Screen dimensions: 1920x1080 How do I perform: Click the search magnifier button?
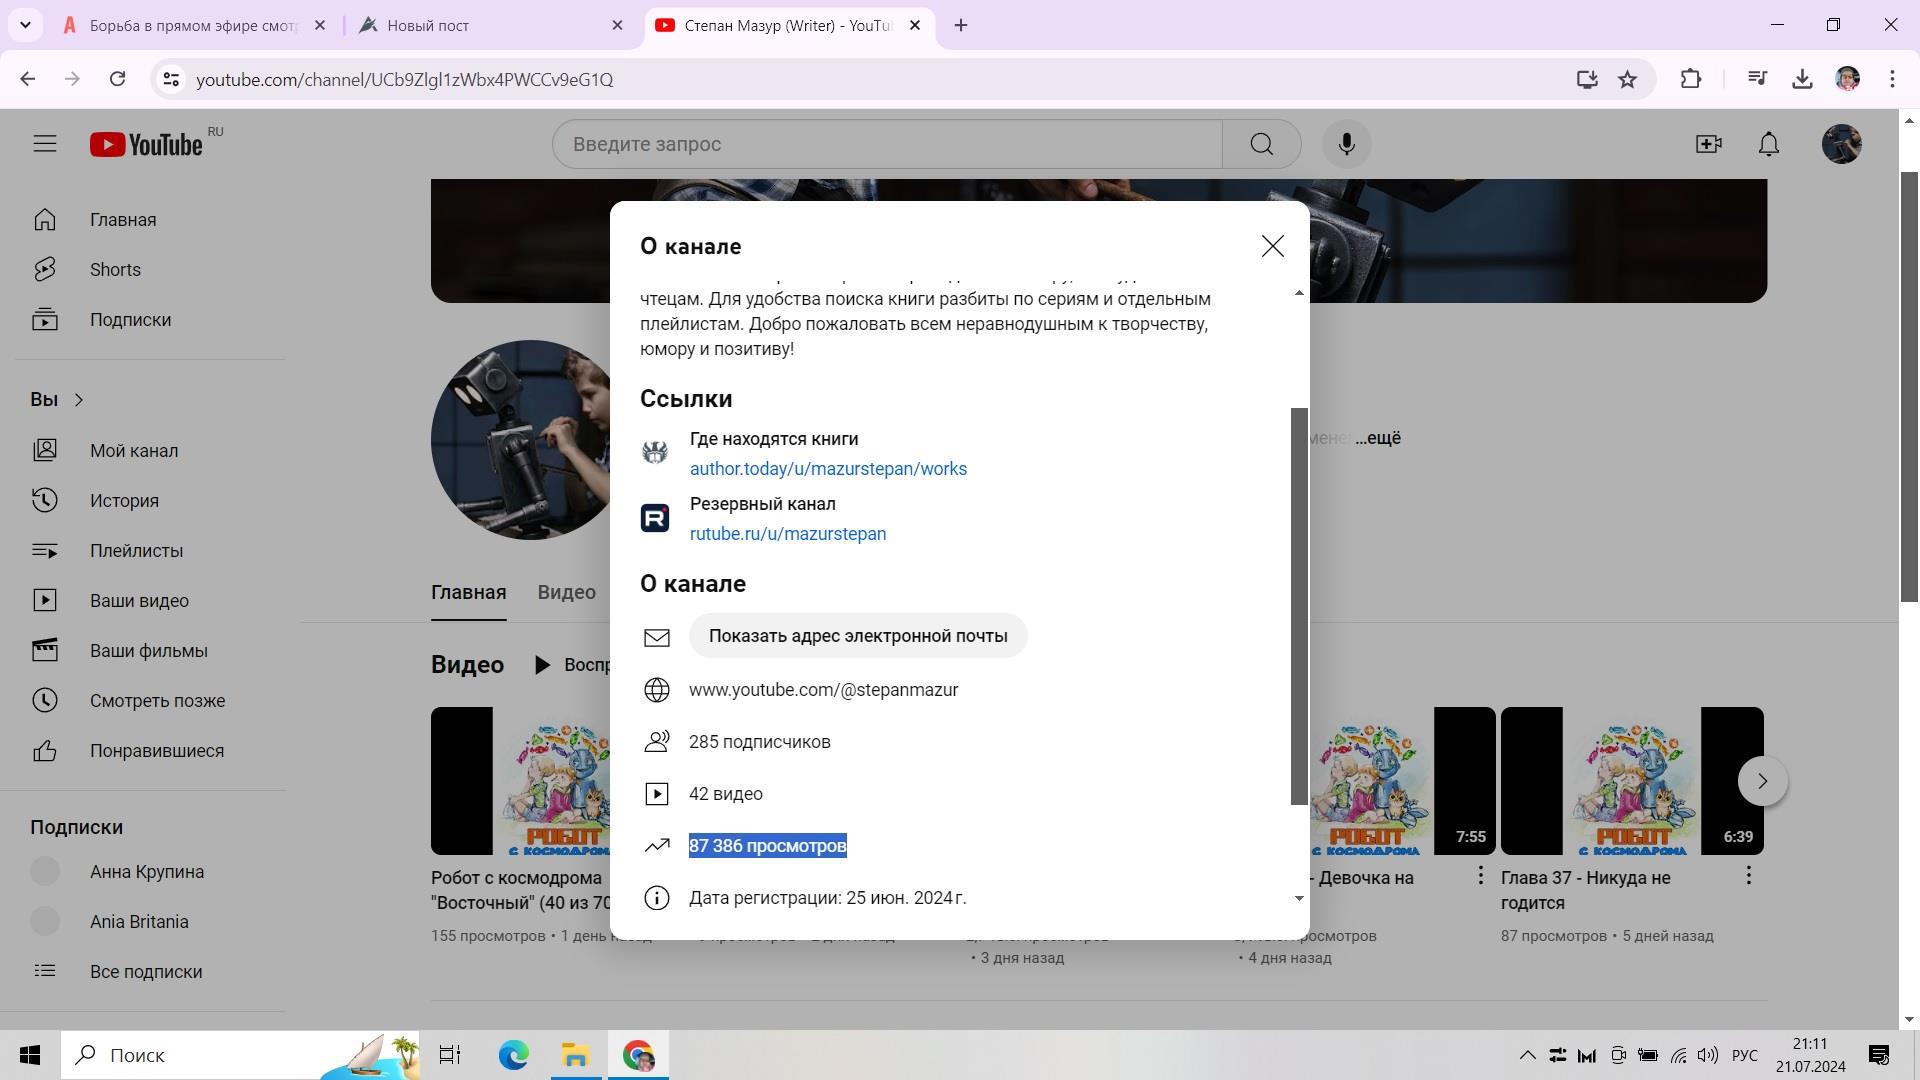(1261, 144)
